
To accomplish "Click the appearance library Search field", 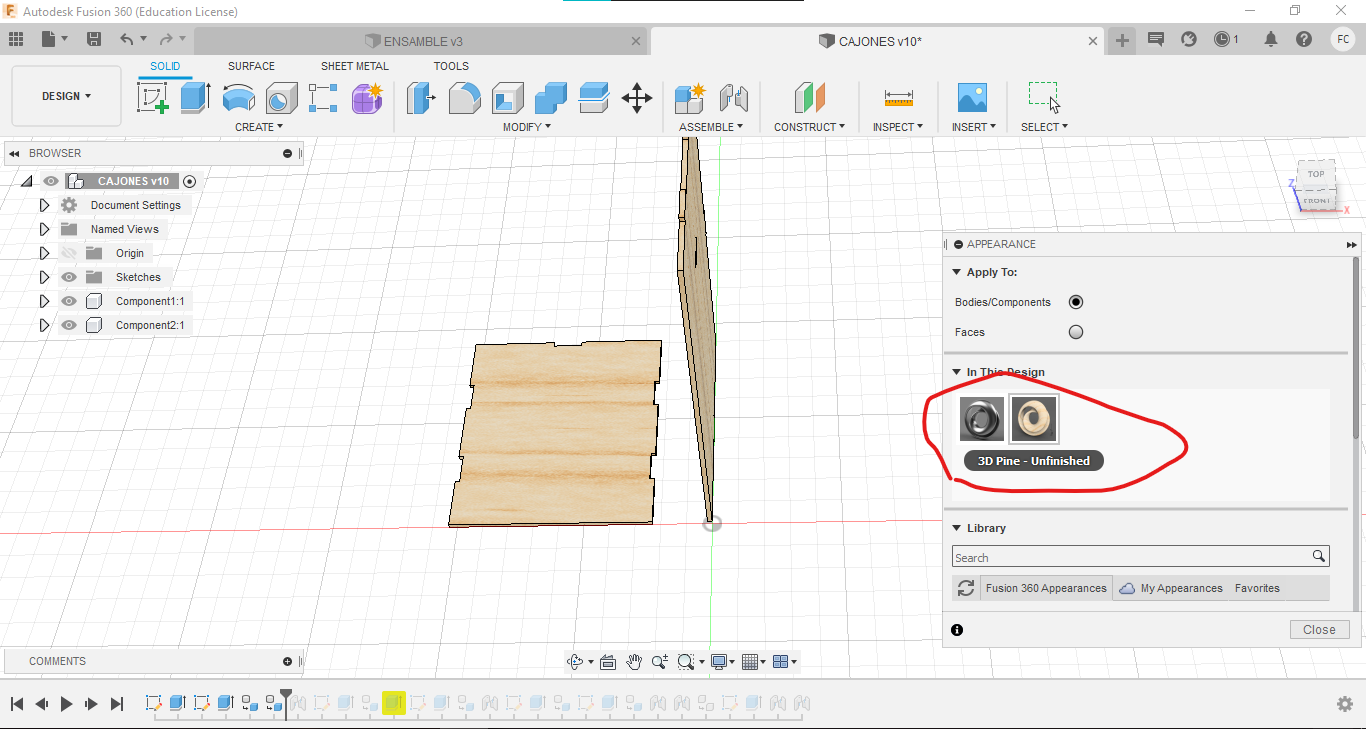I will point(1130,557).
